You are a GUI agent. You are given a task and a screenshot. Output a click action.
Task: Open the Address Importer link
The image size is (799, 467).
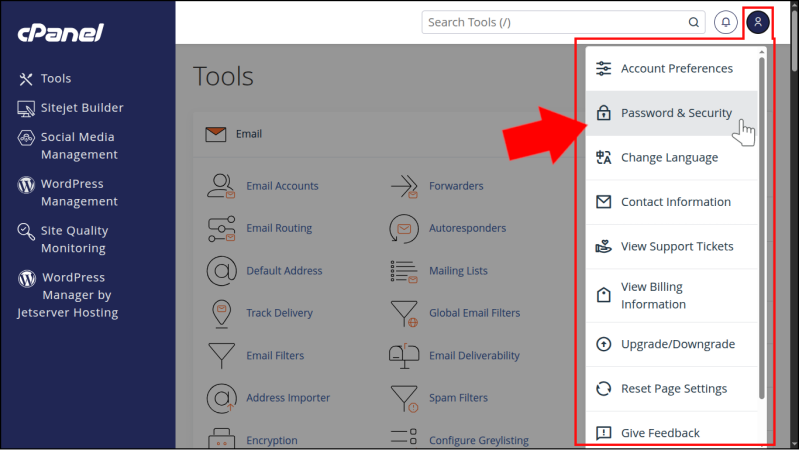click(x=288, y=398)
